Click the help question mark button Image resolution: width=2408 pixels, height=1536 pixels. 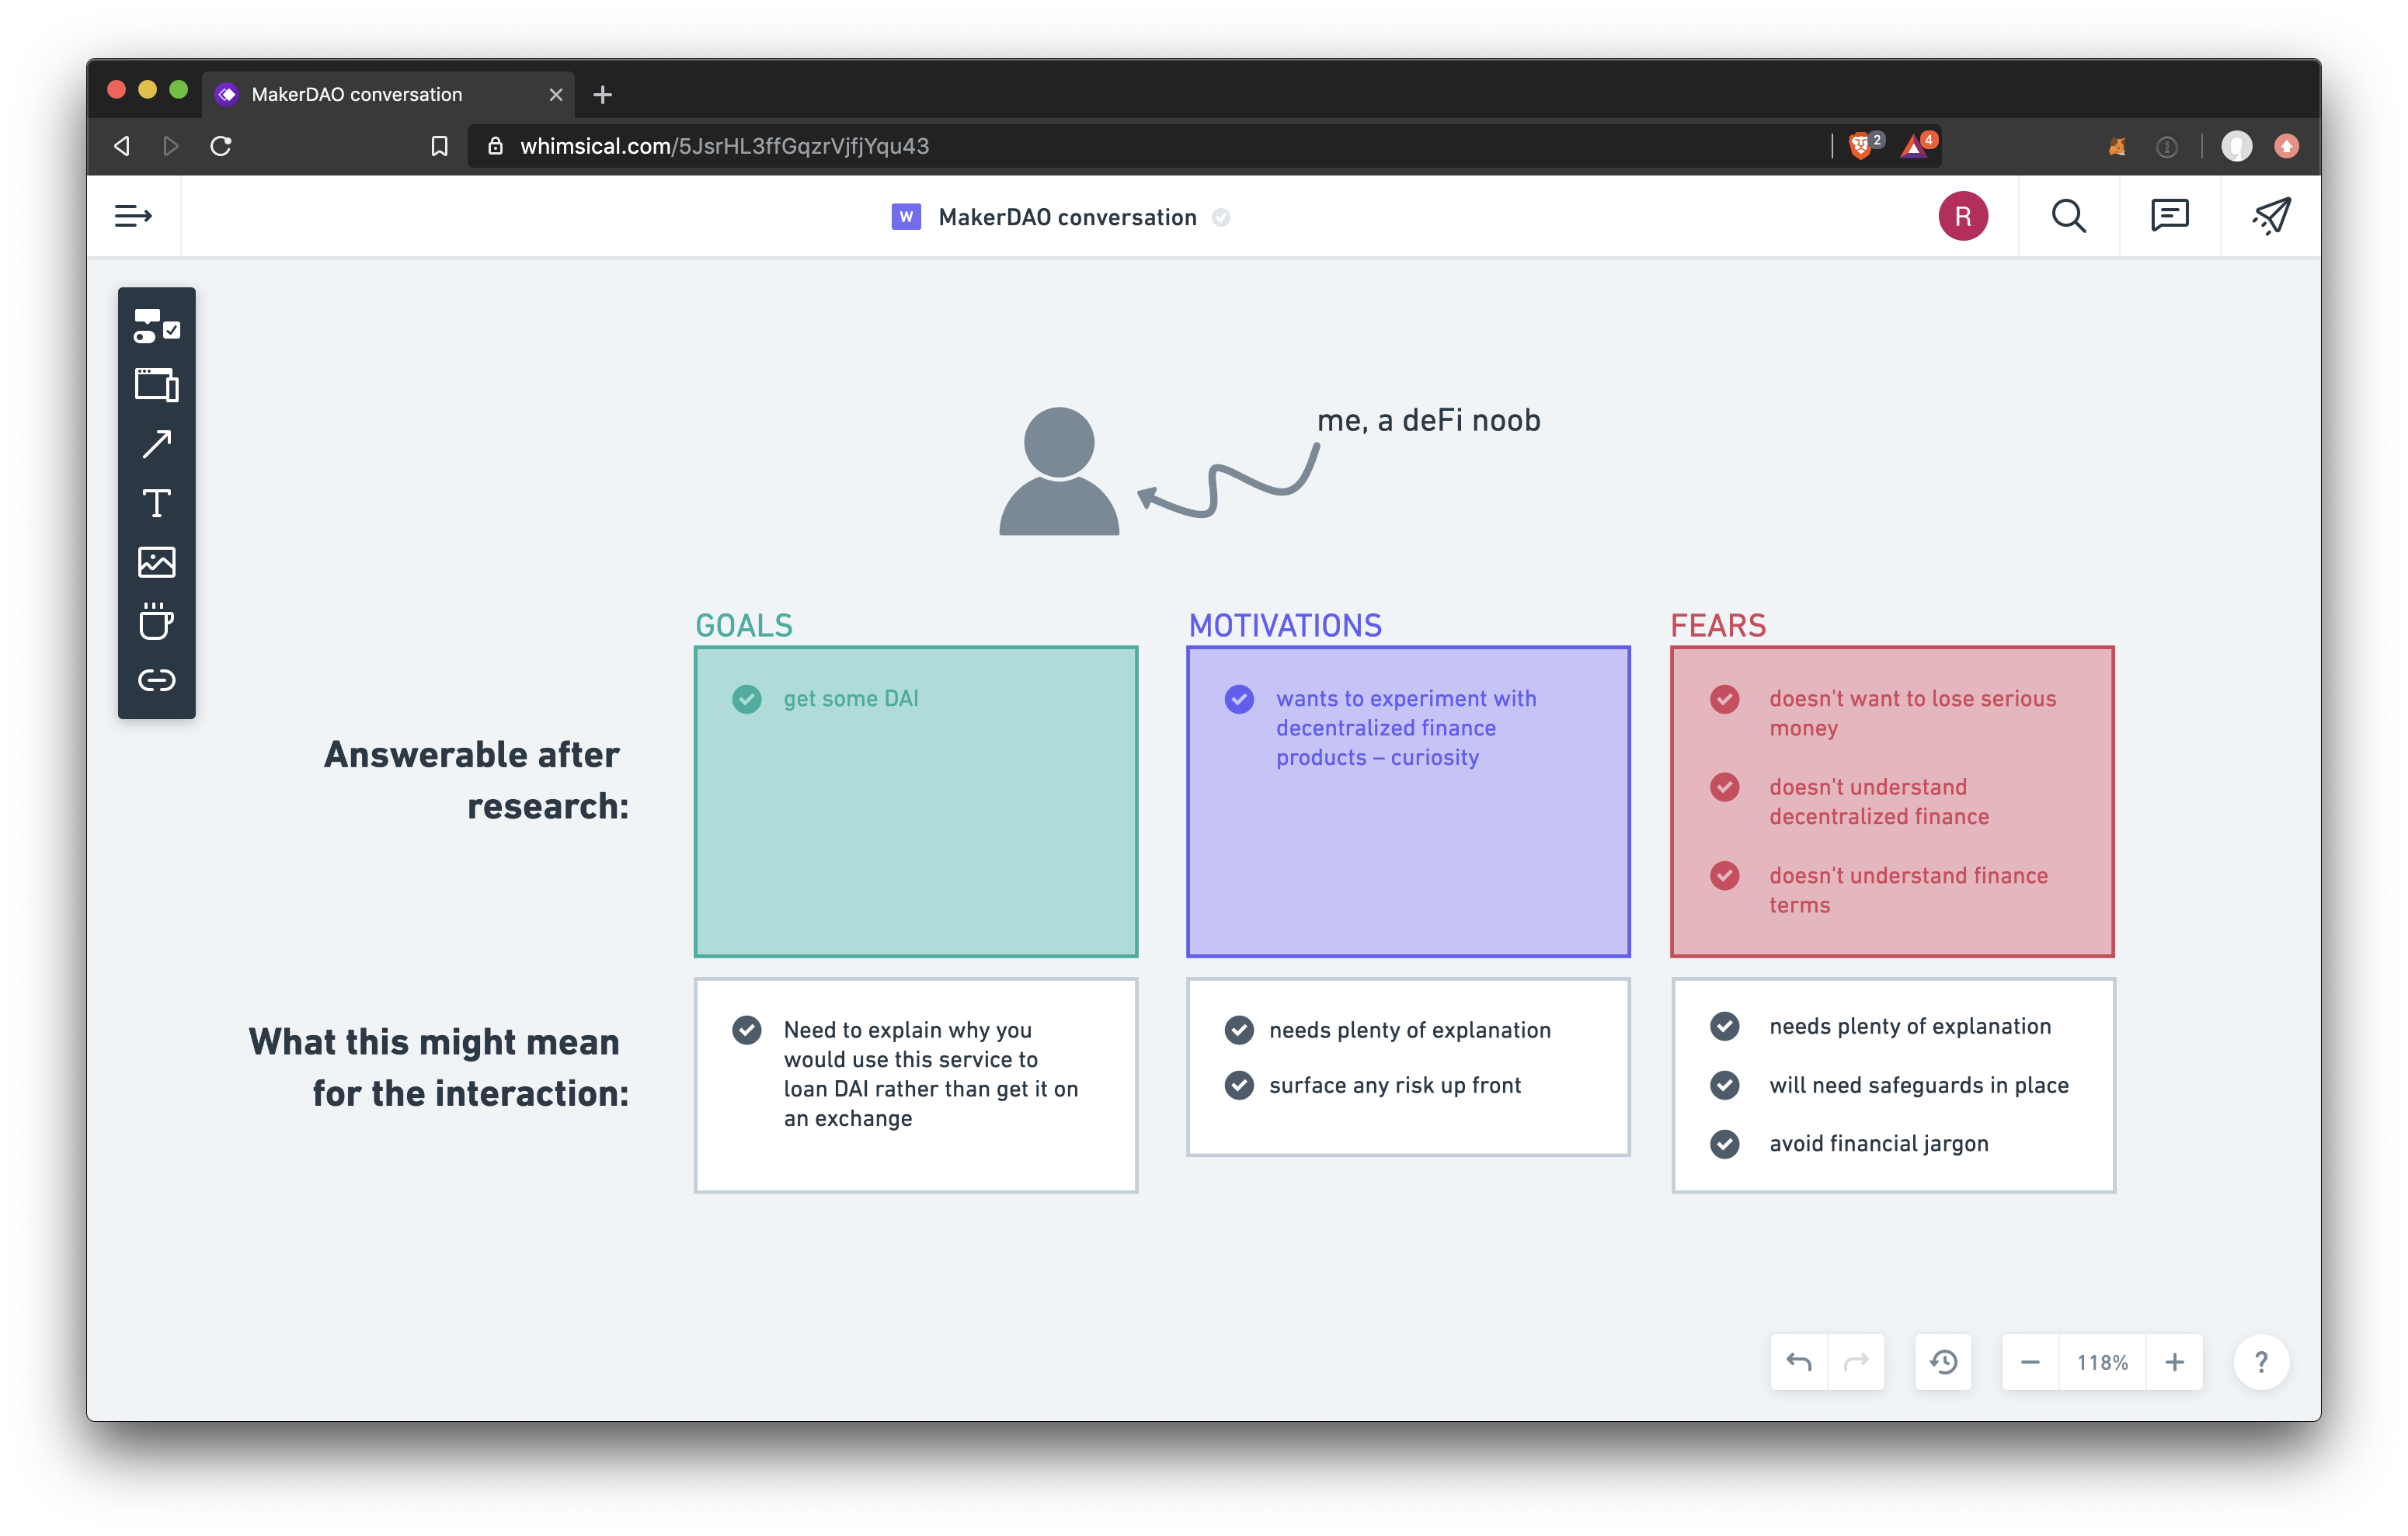point(2260,1362)
